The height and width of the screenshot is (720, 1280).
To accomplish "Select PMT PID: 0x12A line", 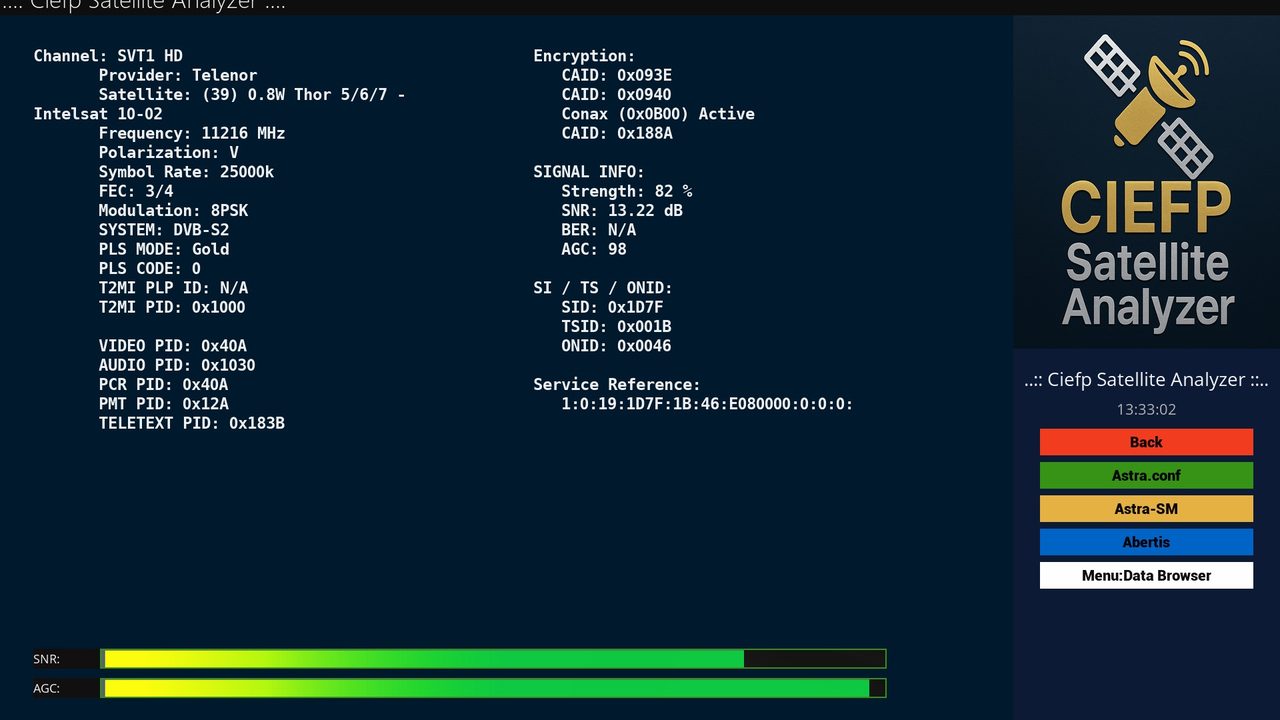I will pos(164,404).
